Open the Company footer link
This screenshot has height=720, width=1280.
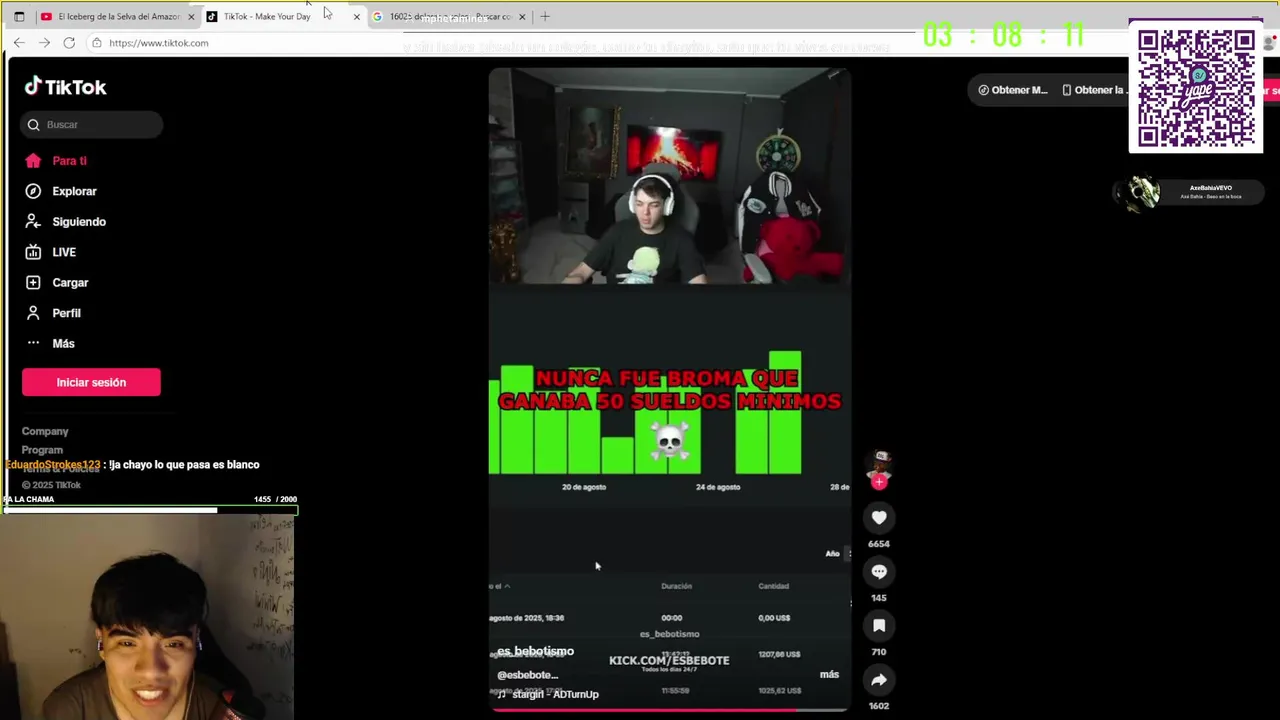coord(45,431)
